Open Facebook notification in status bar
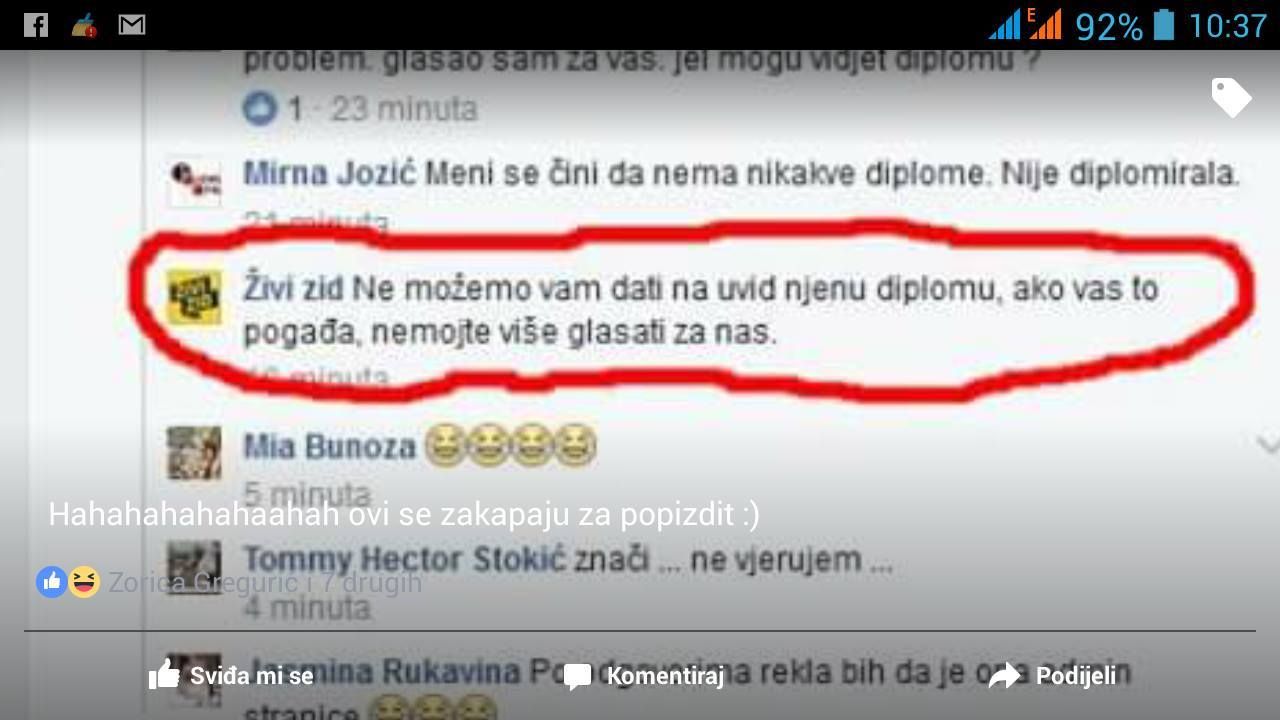Viewport: 1280px width, 720px height. tap(36, 24)
